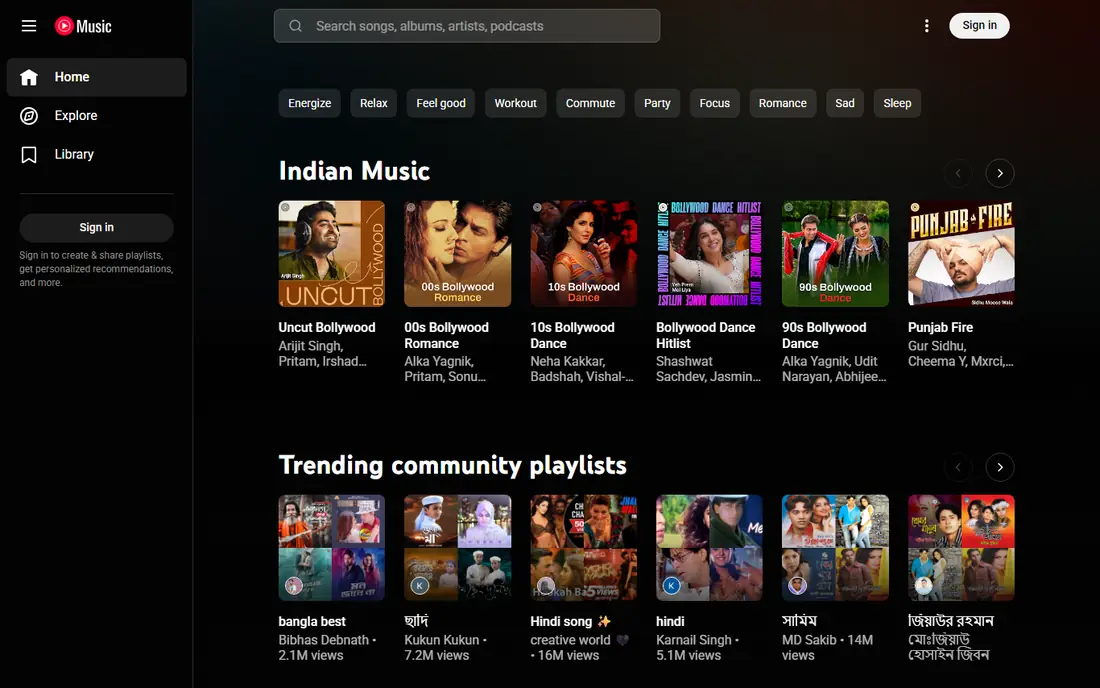Select the Workout chip
Screen dimensions: 1100x688
click(515, 103)
